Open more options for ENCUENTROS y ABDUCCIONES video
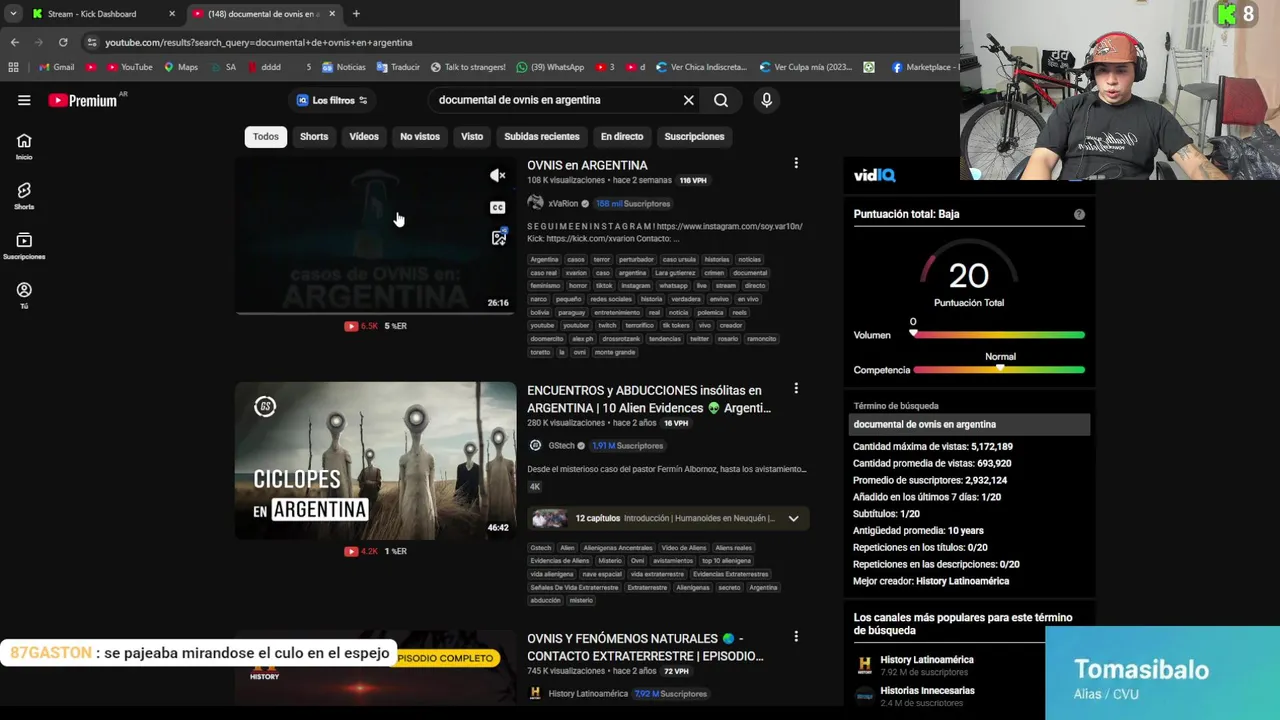Viewport: 1280px width, 720px height. point(796,388)
